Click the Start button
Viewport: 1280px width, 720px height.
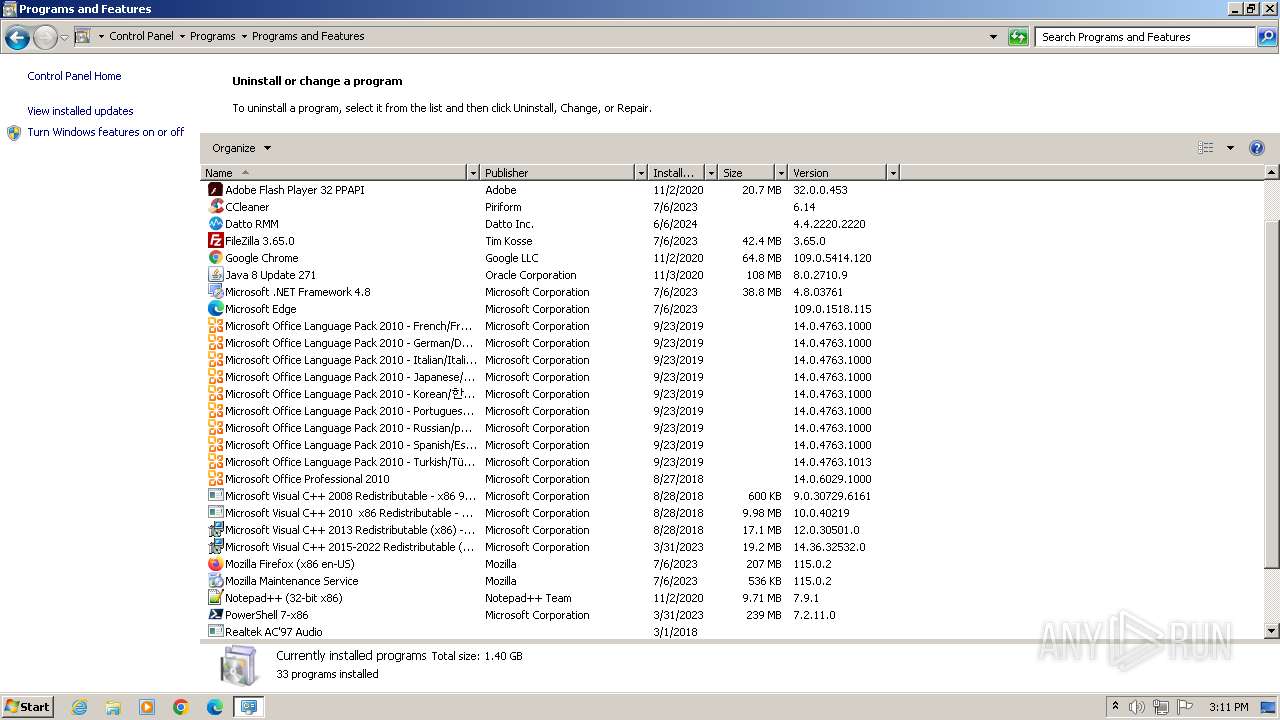click(27, 707)
